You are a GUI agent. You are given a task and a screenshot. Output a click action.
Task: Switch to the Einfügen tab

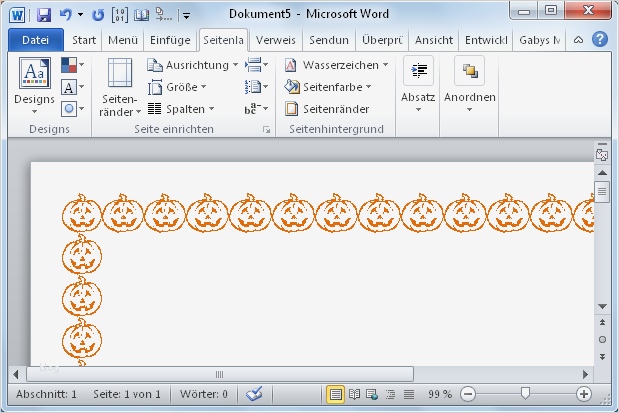[x=170, y=40]
